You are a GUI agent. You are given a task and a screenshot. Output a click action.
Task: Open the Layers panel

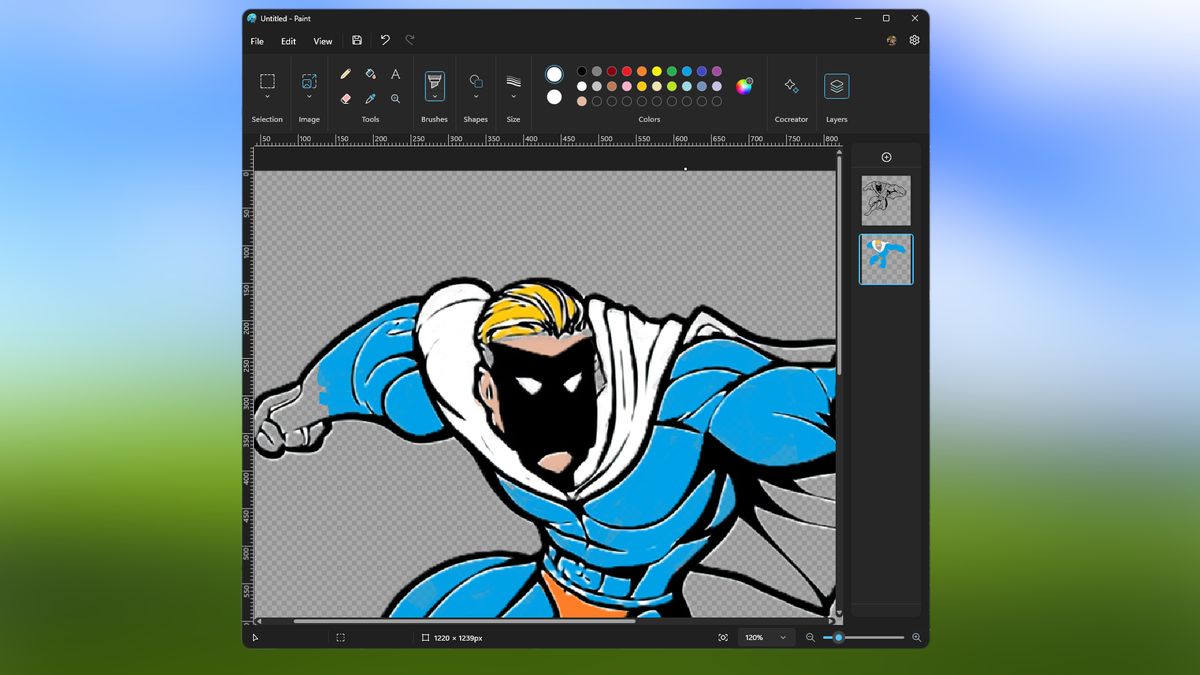tap(836, 86)
